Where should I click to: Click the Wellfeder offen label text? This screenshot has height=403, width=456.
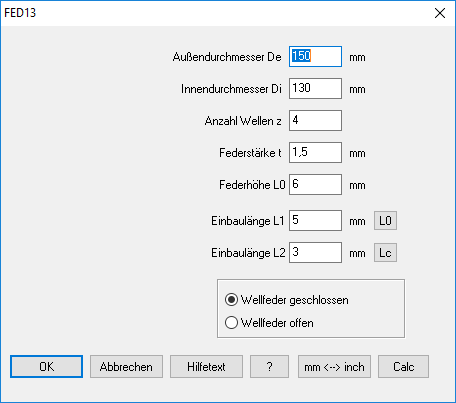pos(277,323)
